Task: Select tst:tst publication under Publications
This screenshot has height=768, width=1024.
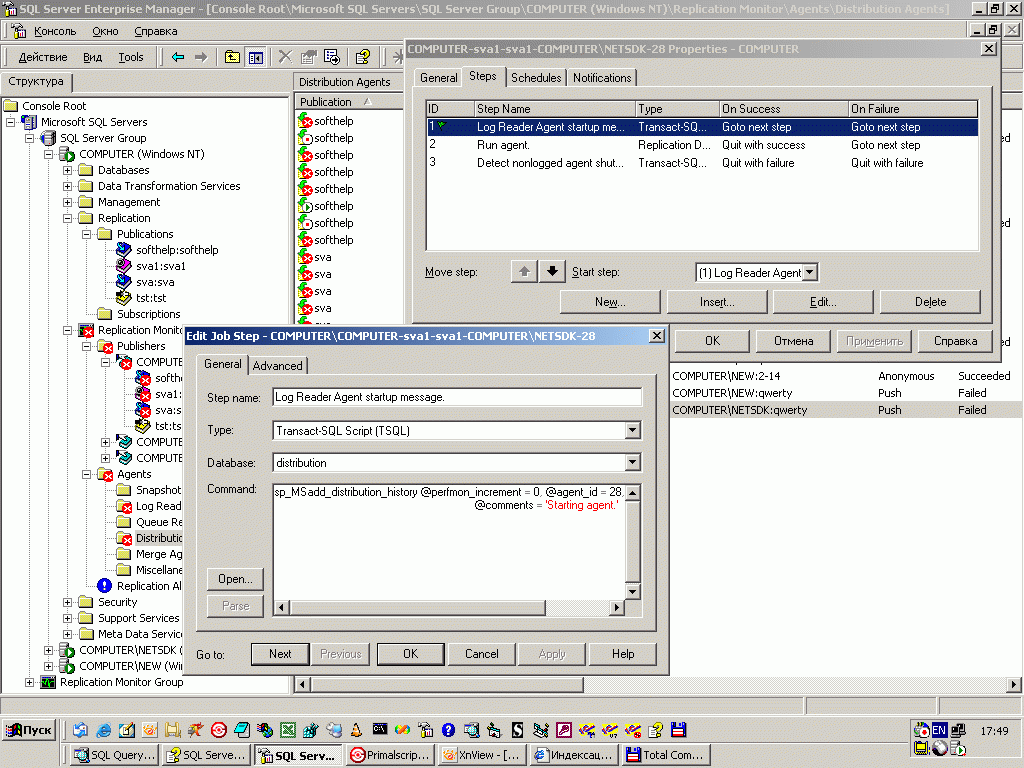Action: click(151, 298)
